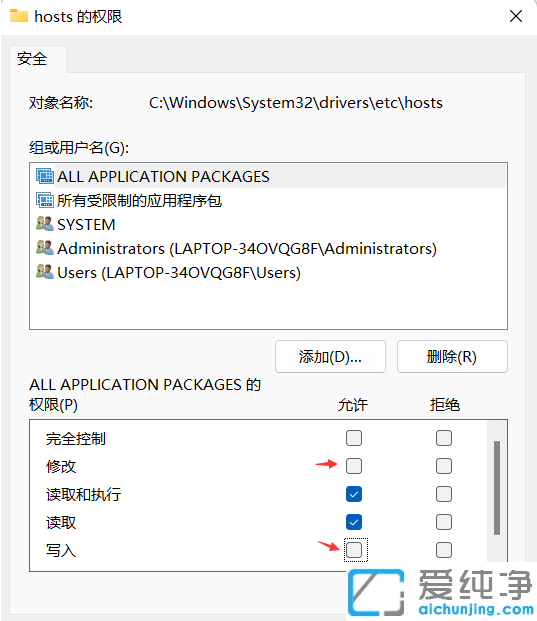Viewport: 537px width, 621px height.
Task: Click the Users group icon
Action: point(44,272)
